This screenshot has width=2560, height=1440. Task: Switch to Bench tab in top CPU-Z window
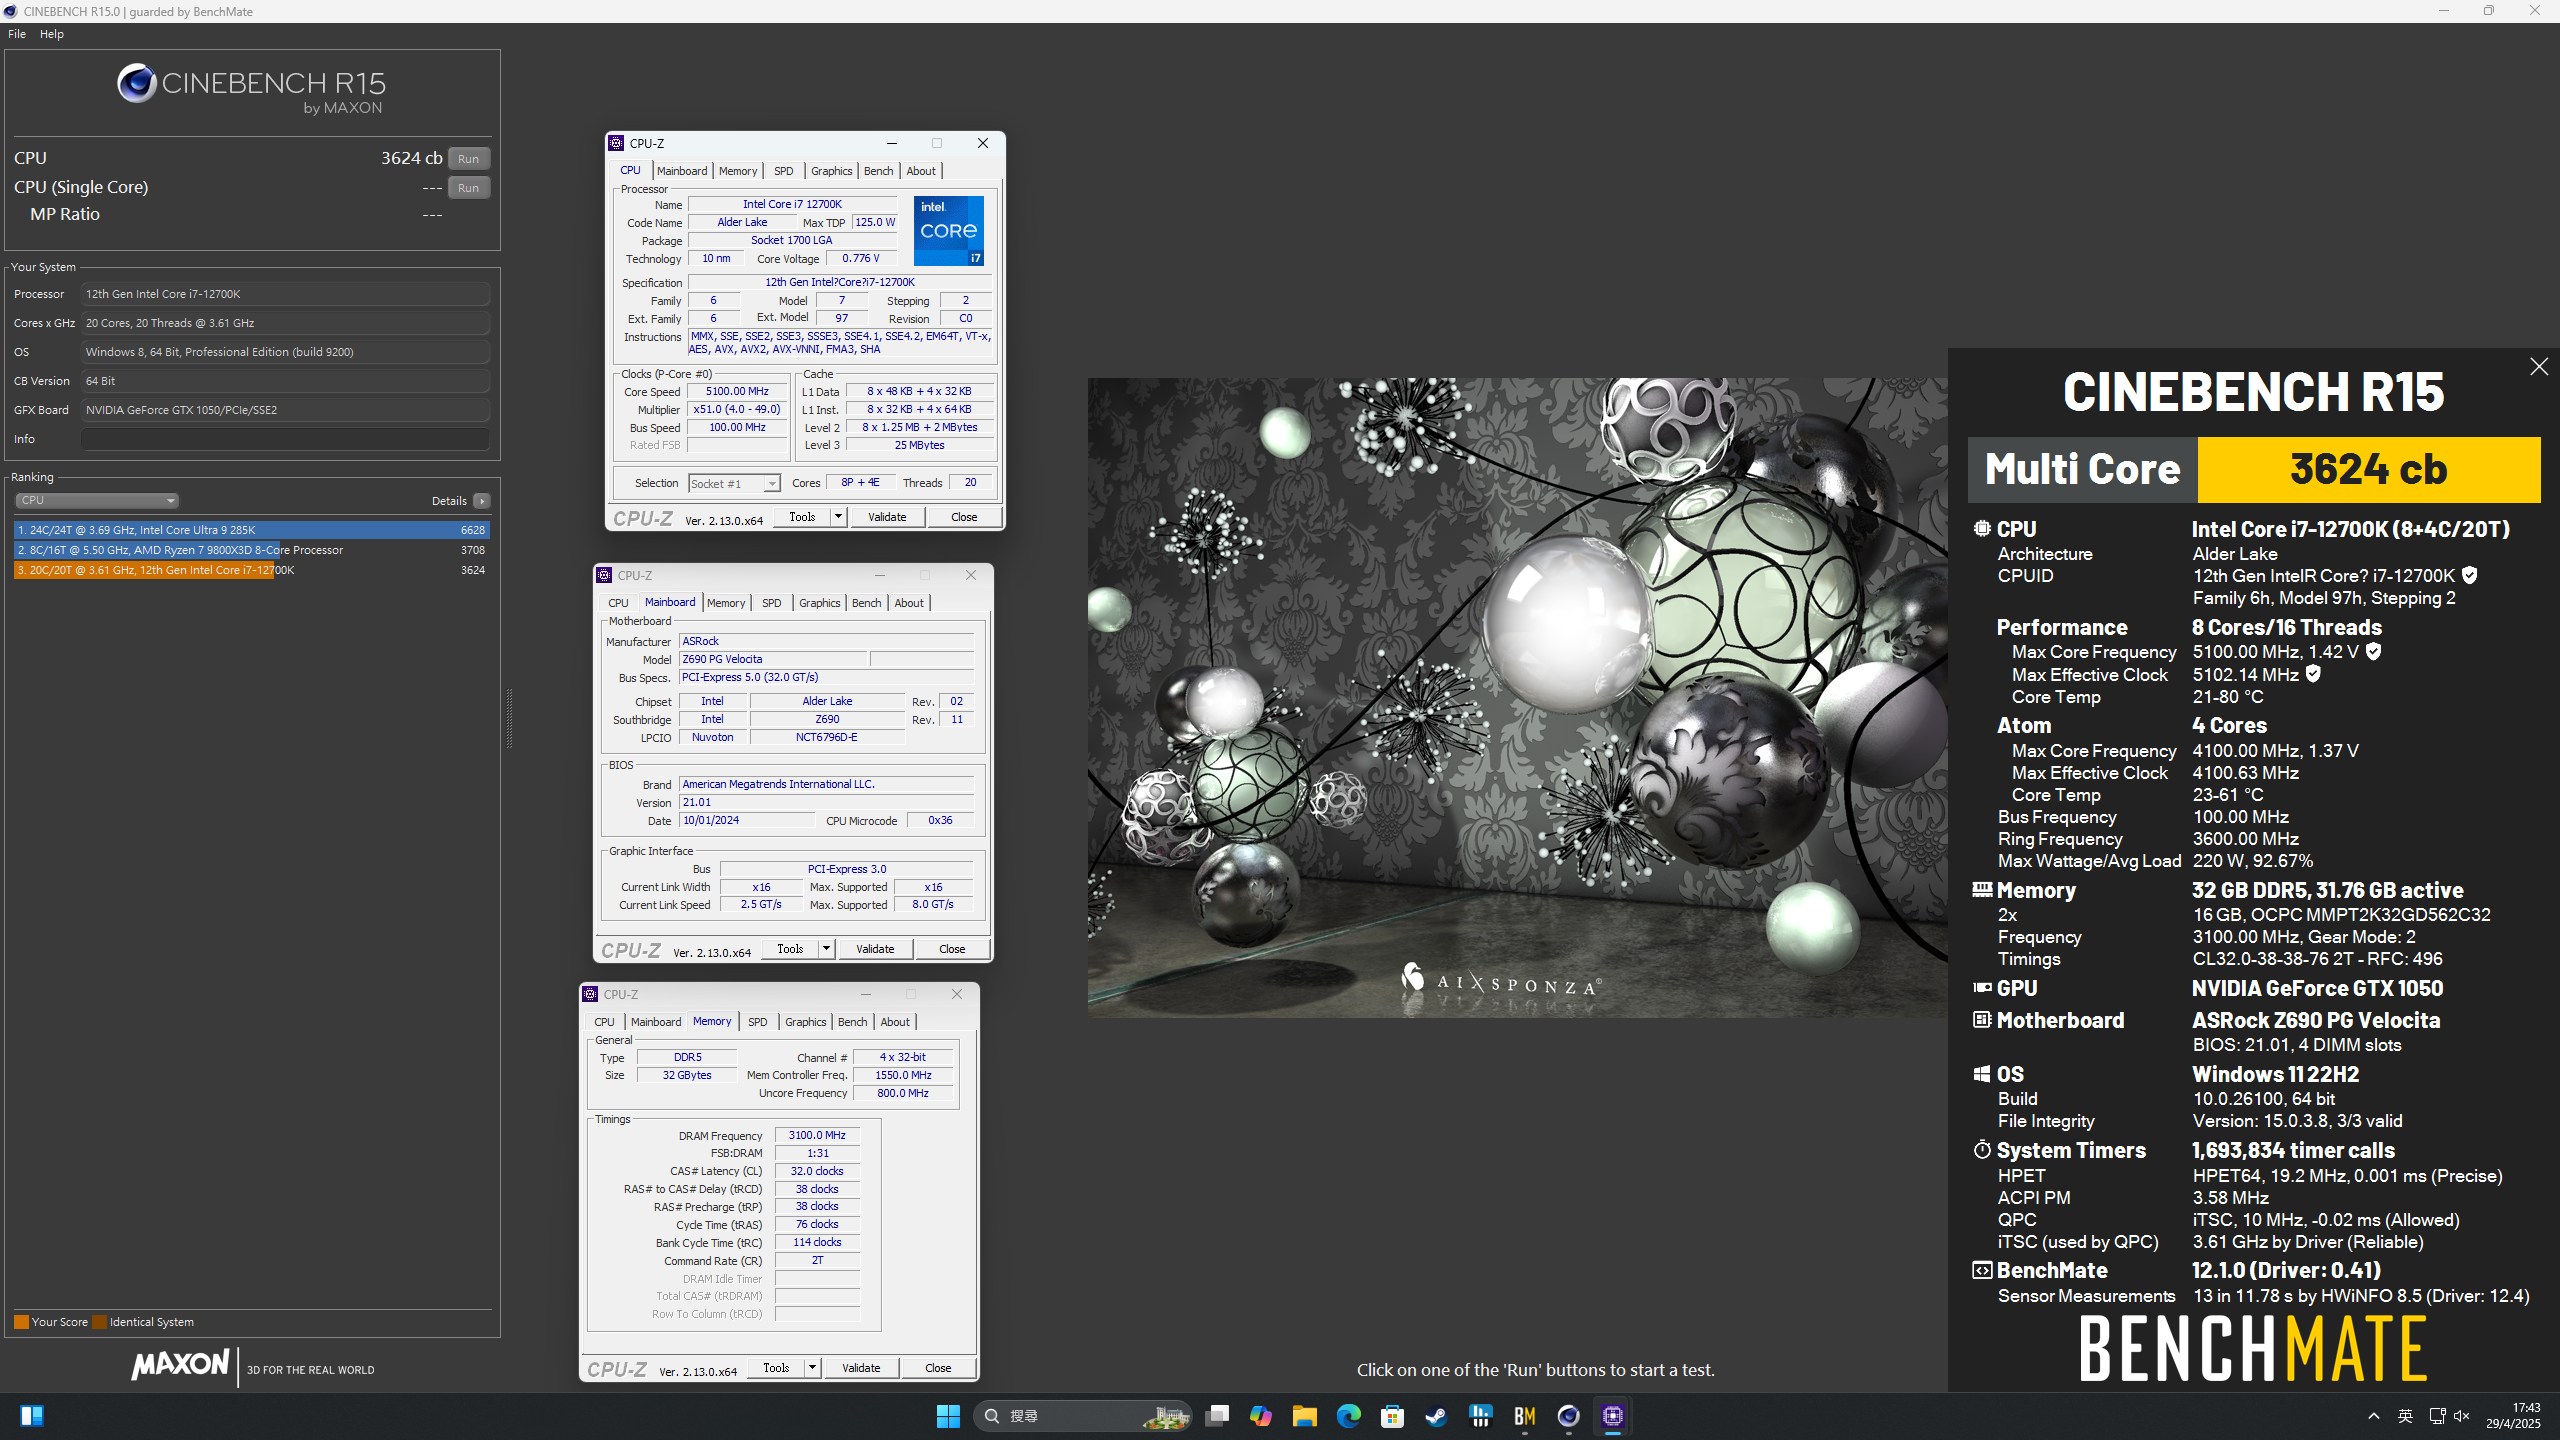pyautogui.click(x=878, y=171)
